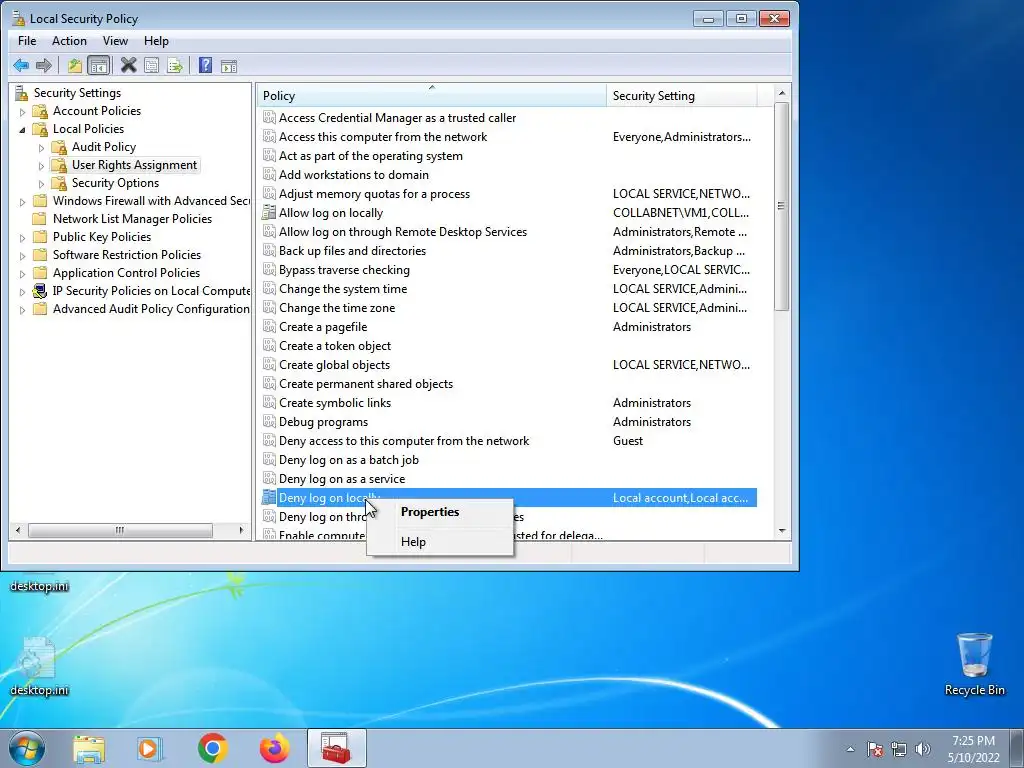Open the Windows Start button

(x=27, y=748)
